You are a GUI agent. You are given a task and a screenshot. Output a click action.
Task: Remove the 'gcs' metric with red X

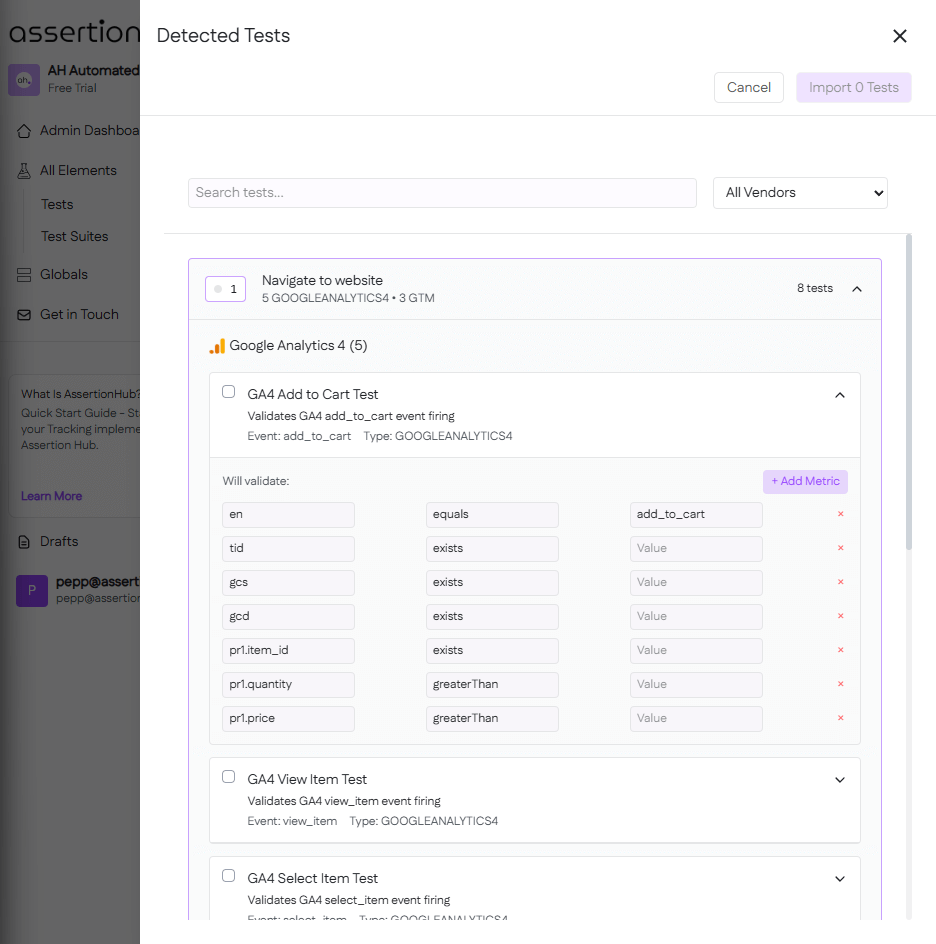pos(840,582)
